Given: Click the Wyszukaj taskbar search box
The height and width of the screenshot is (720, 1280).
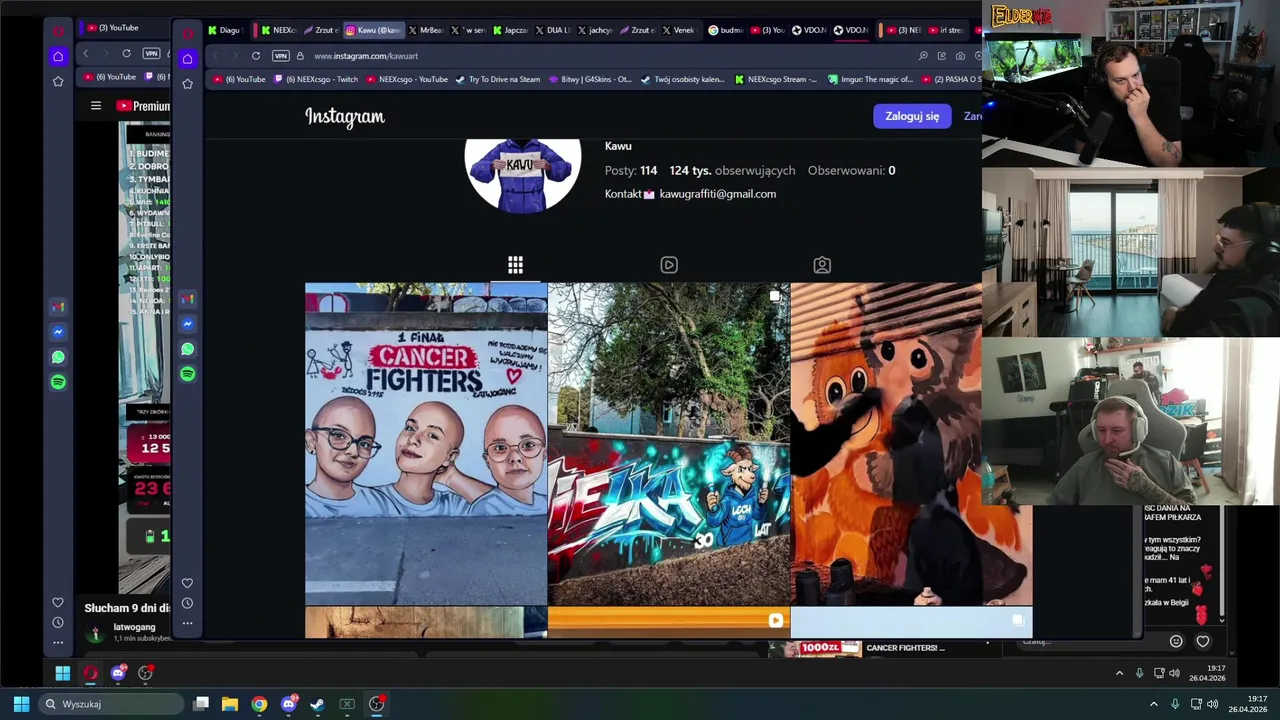Looking at the screenshot, I should [109, 704].
